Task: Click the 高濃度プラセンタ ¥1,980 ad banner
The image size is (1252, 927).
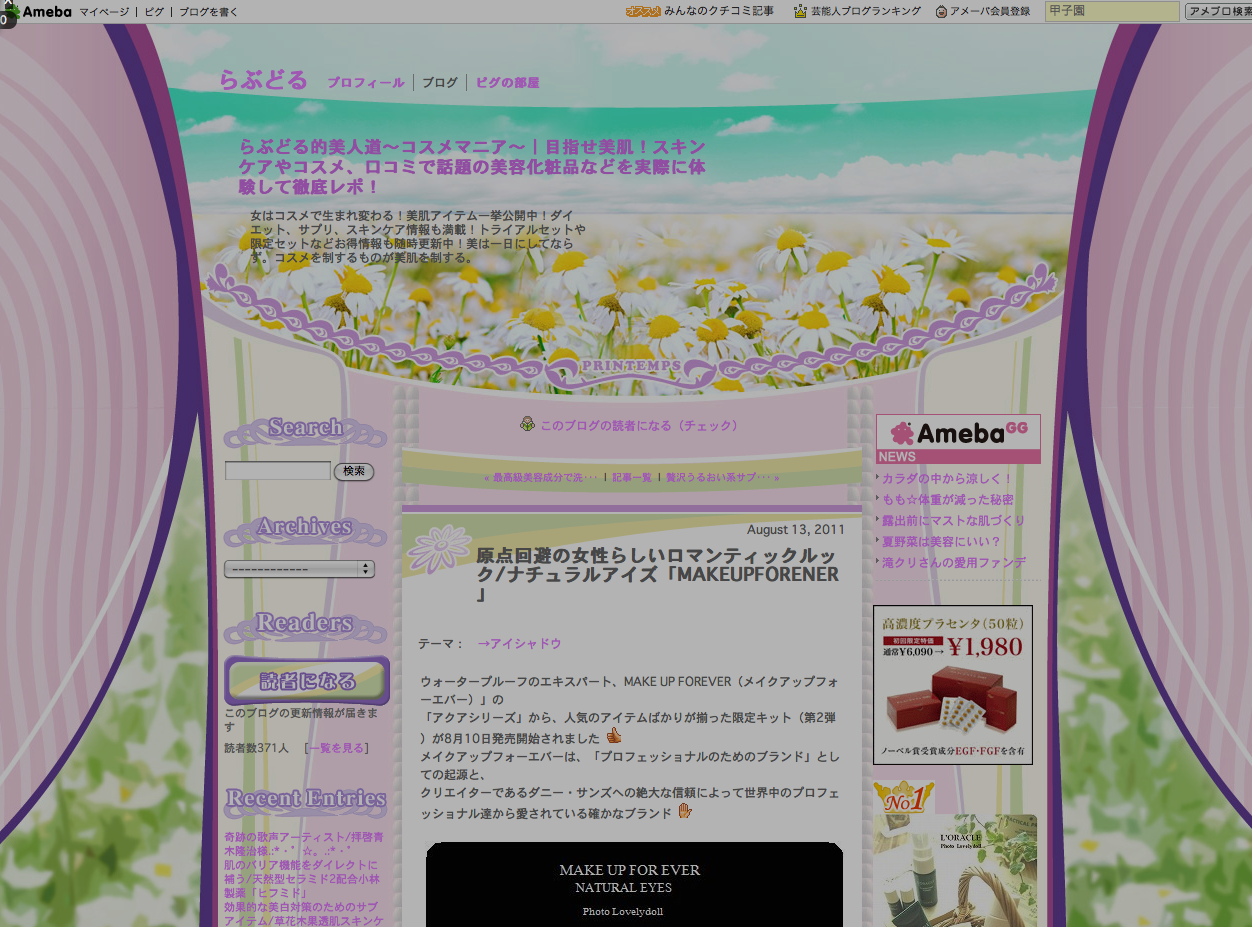Action: tap(953, 685)
